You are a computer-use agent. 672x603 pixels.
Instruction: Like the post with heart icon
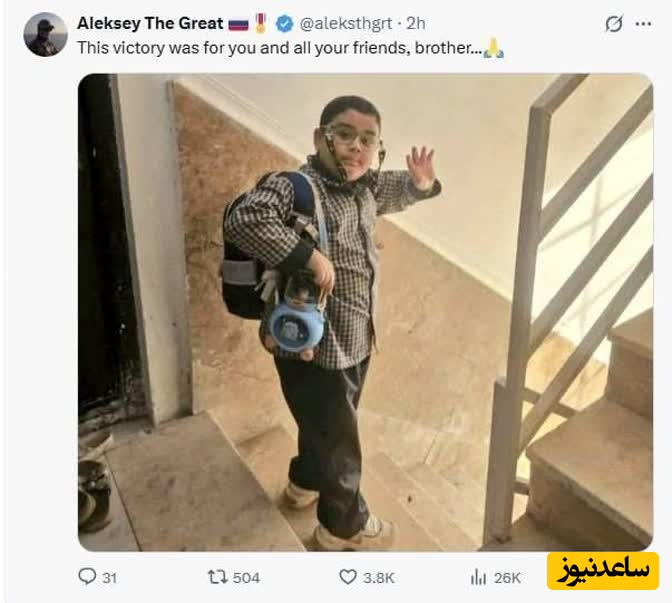click(348, 577)
